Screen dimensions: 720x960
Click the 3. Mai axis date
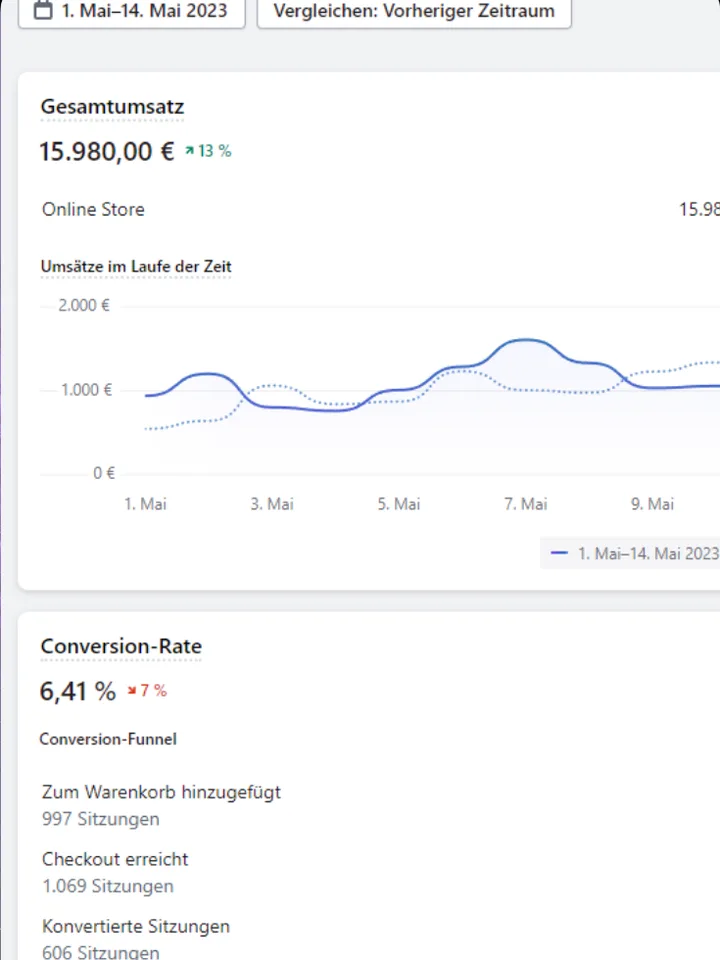[x=272, y=504]
